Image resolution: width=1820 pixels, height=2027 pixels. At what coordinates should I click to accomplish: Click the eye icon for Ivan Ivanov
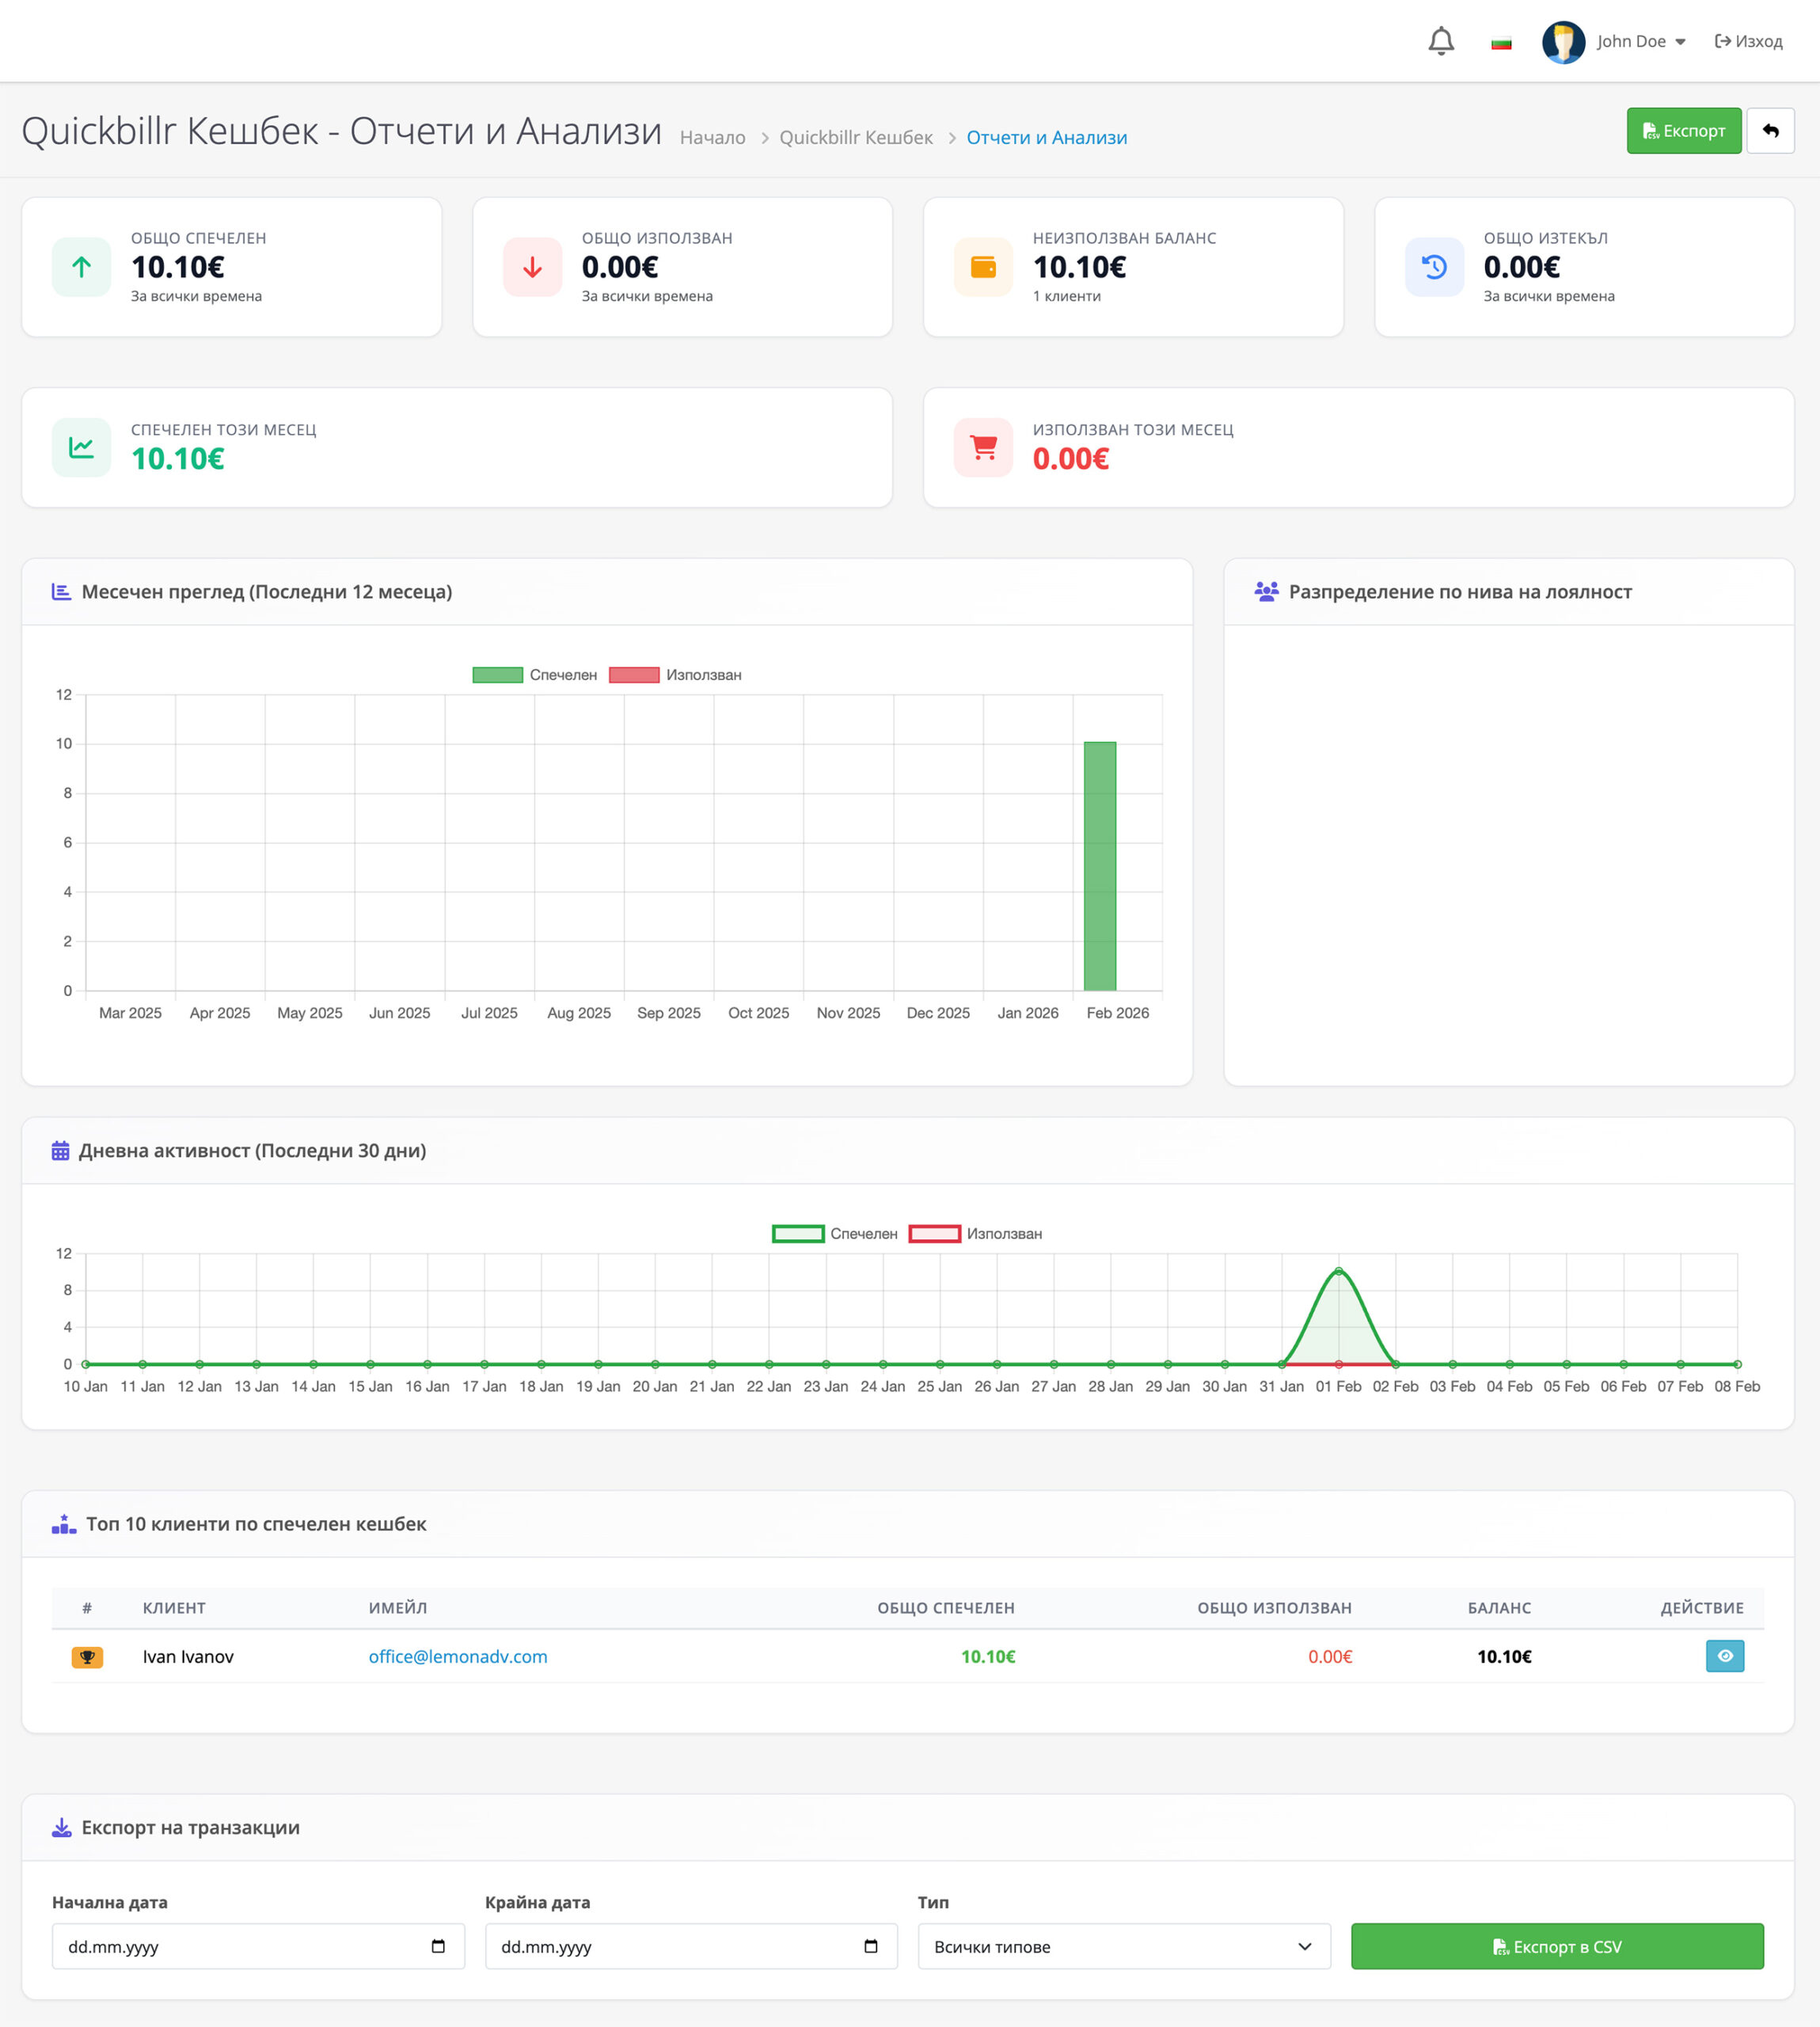click(x=1724, y=1656)
